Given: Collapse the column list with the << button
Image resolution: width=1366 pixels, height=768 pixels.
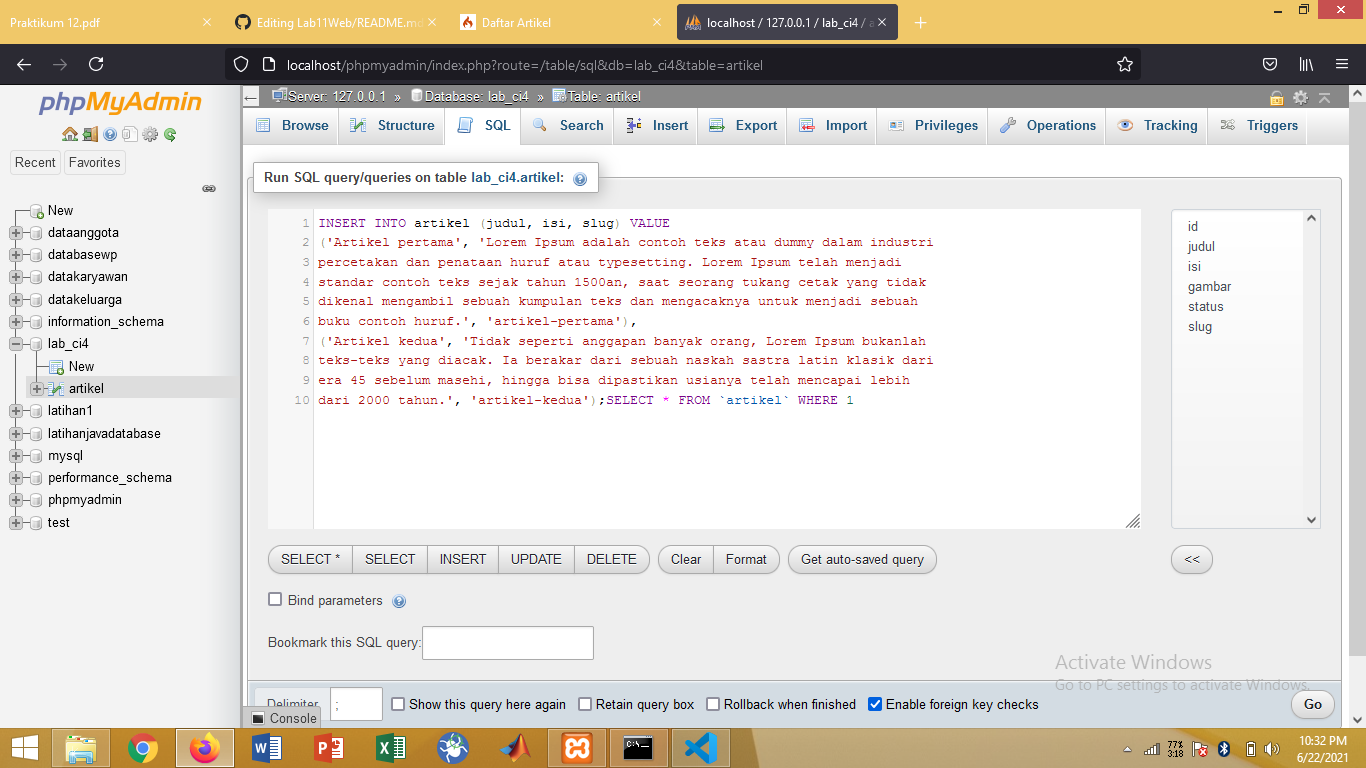Looking at the screenshot, I should (1191, 559).
